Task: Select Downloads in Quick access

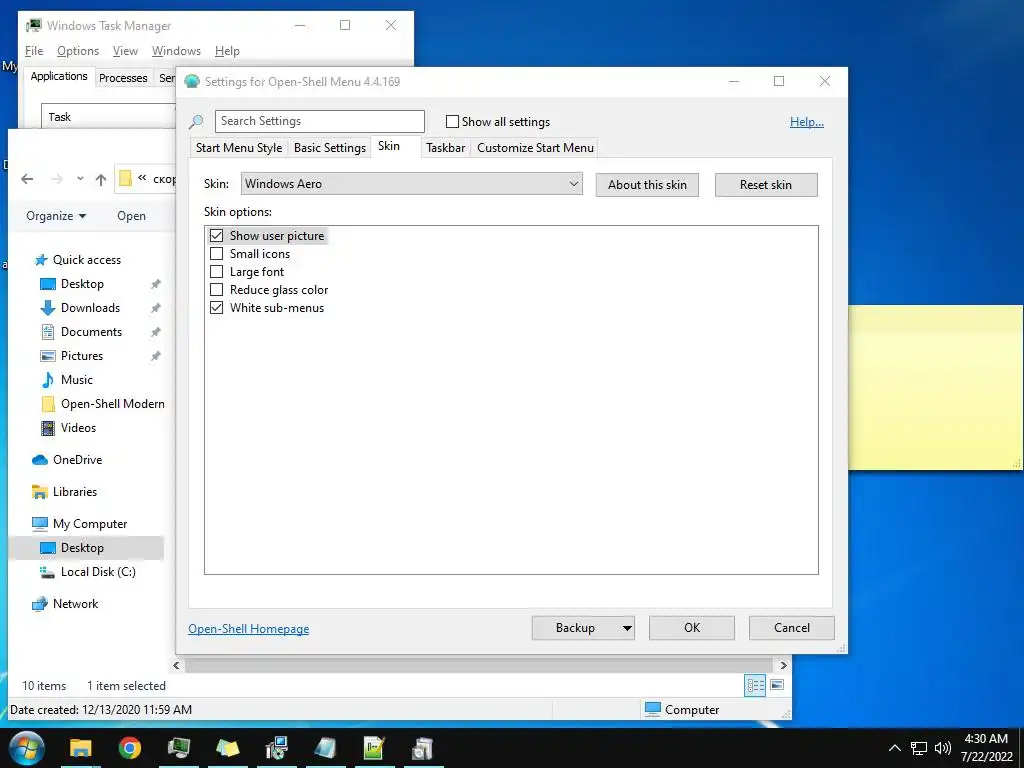Action: (x=90, y=308)
